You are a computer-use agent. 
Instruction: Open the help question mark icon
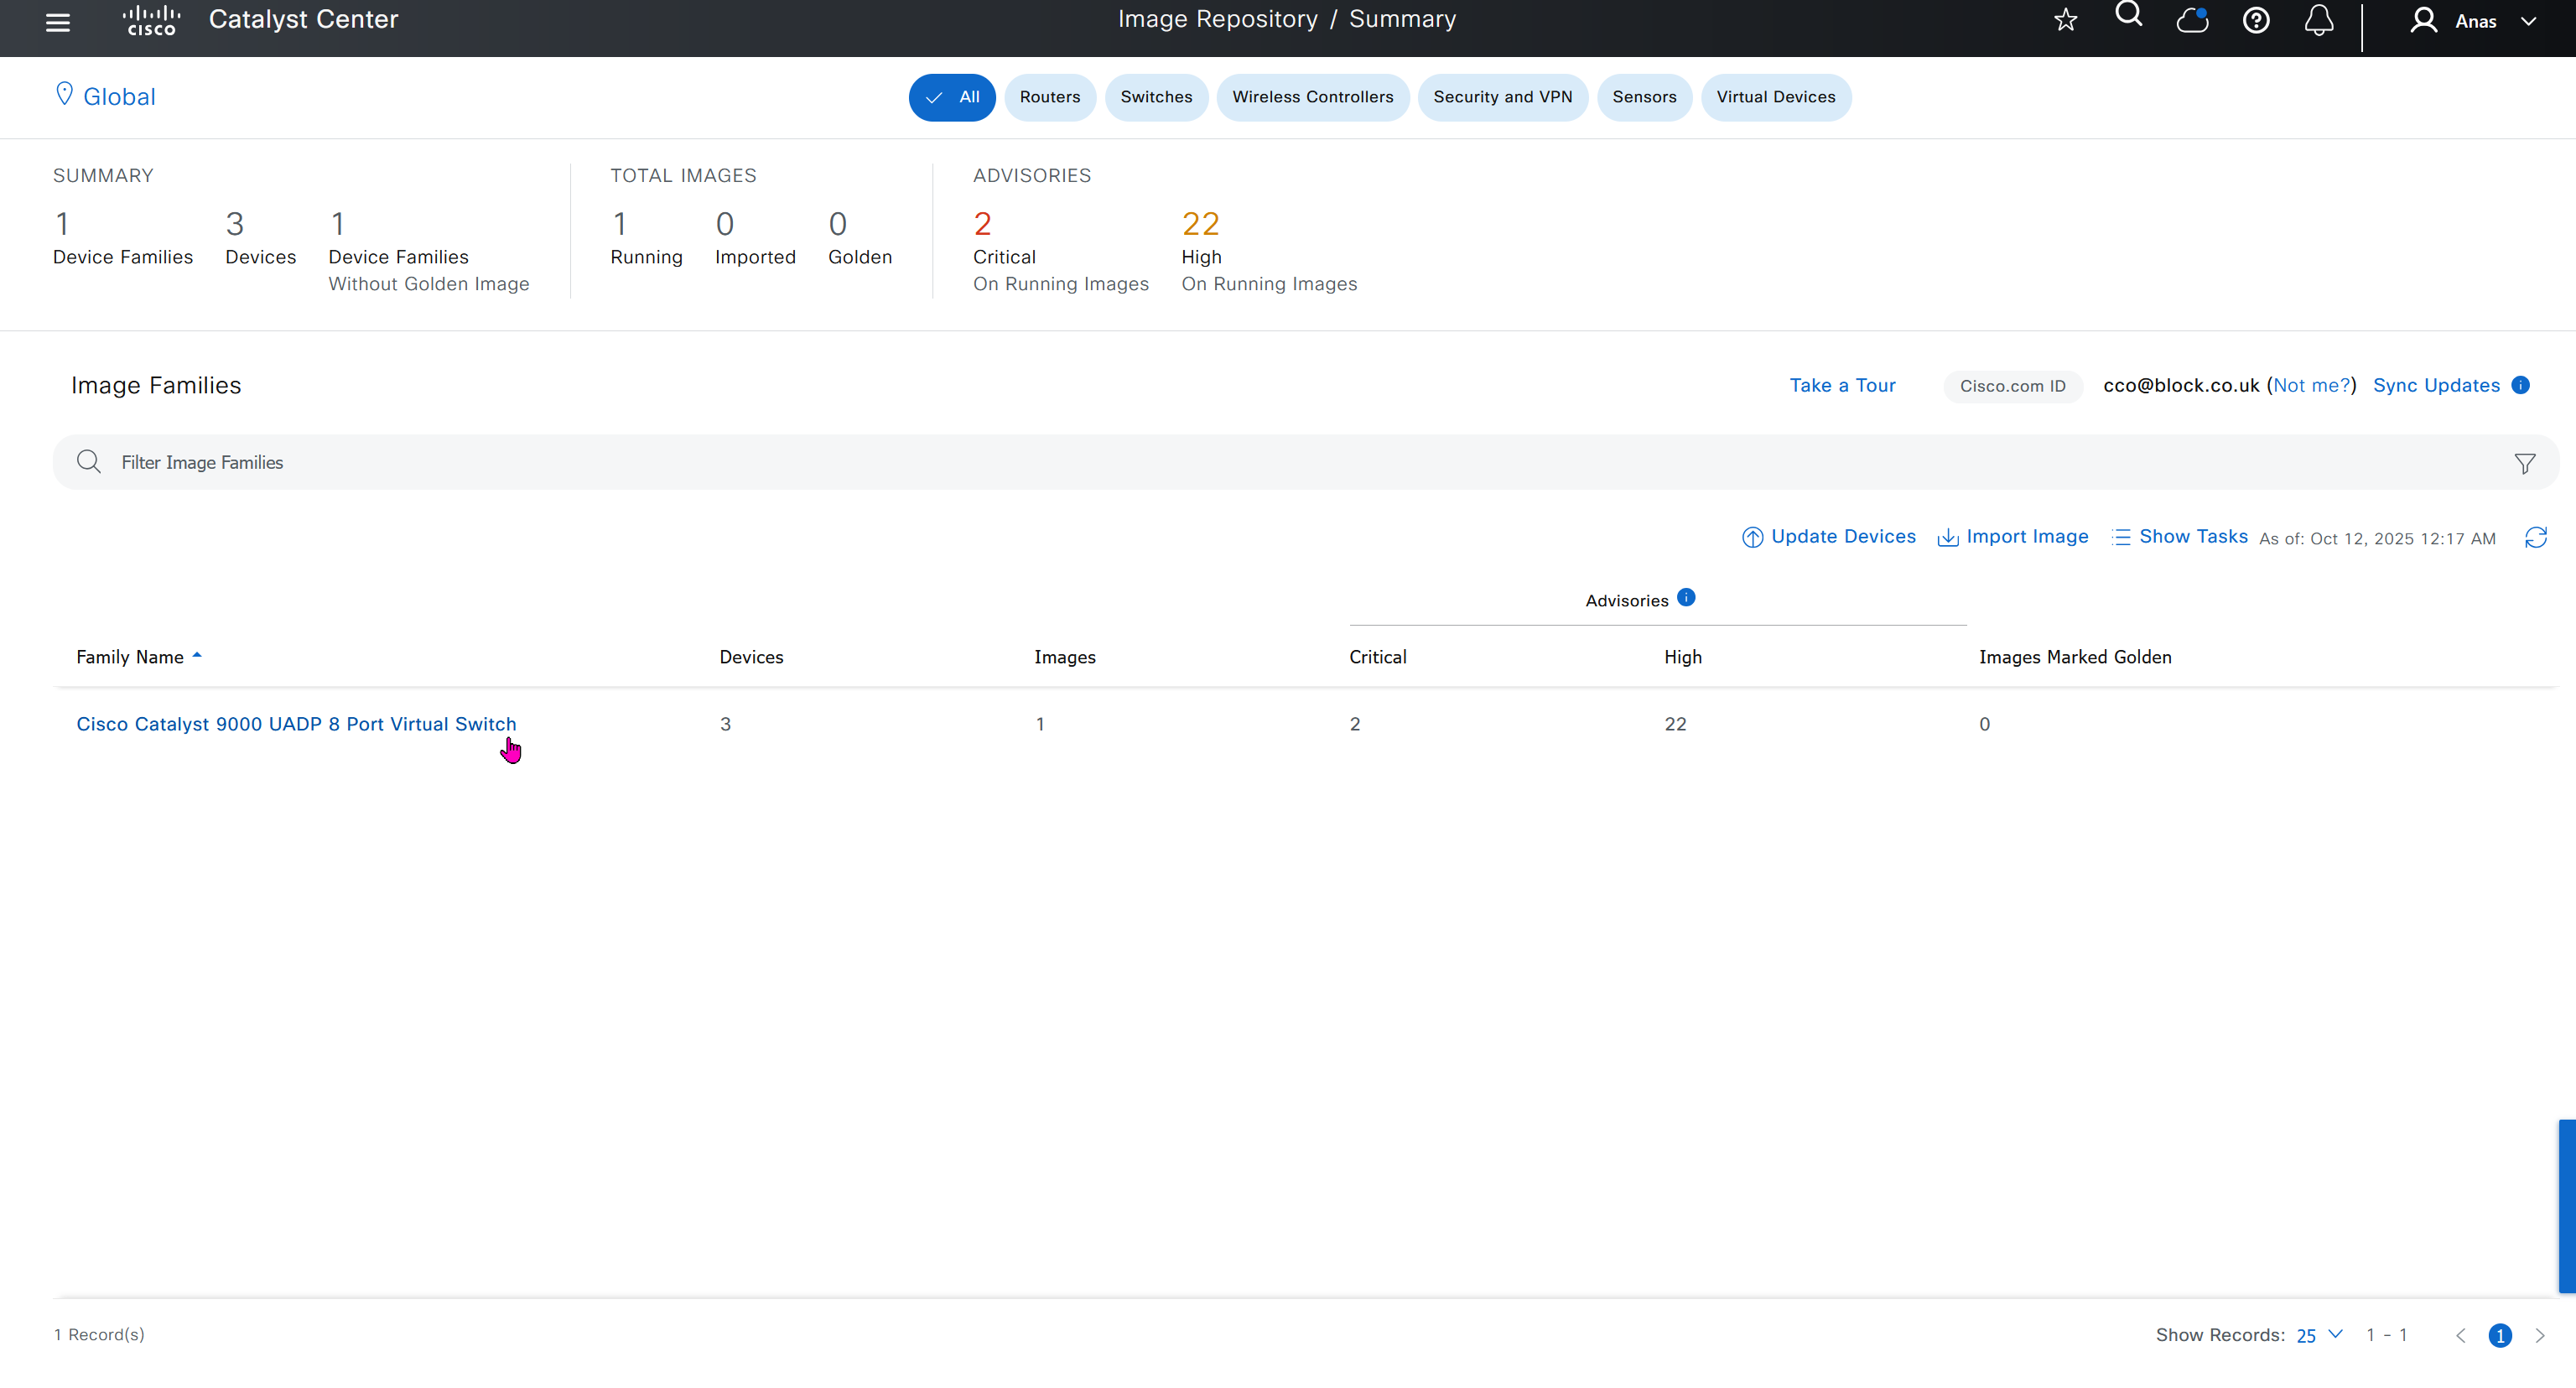[x=2255, y=20]
